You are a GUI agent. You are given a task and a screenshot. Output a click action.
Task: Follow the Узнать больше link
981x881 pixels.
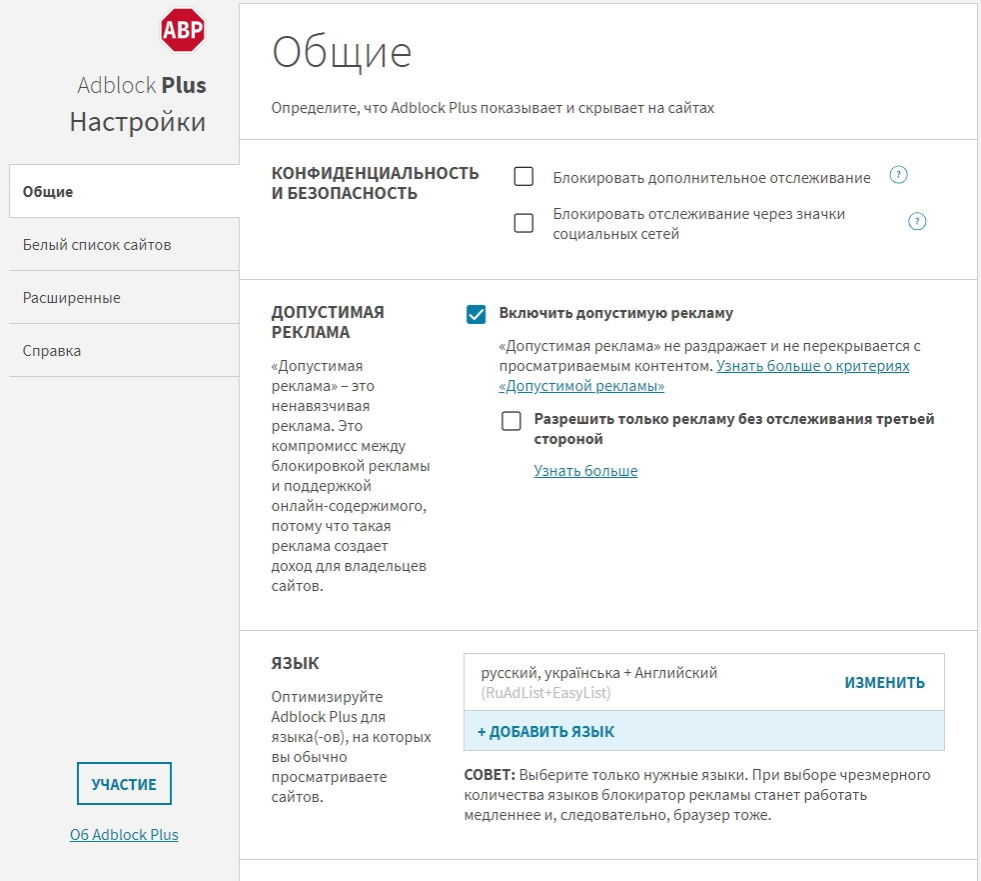tap(585, 471)
